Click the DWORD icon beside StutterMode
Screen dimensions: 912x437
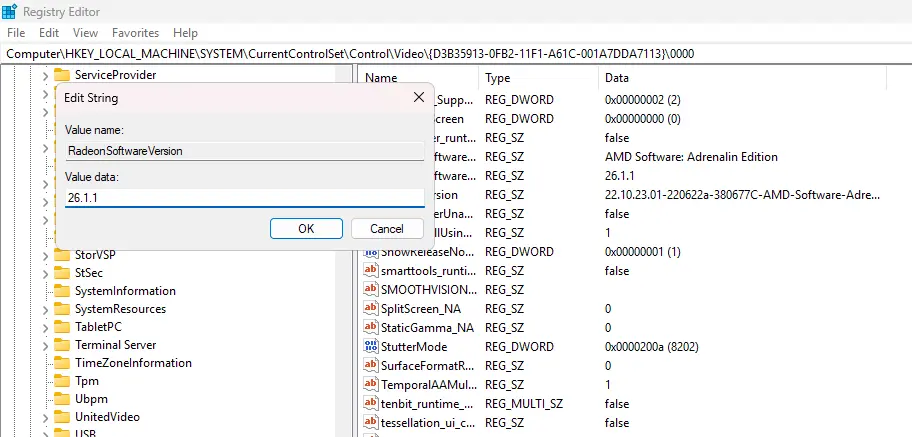coord(370,347)
